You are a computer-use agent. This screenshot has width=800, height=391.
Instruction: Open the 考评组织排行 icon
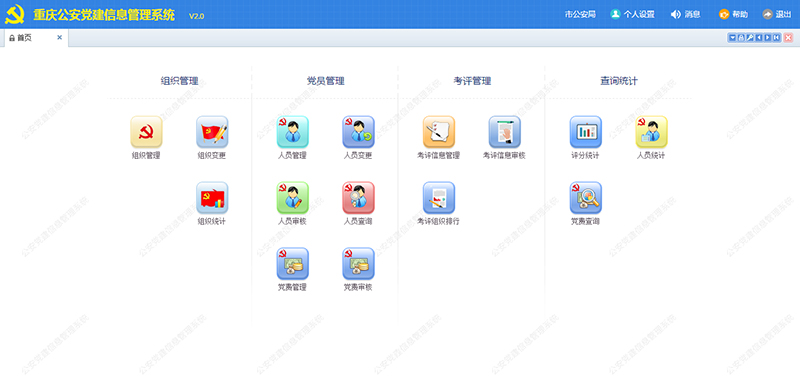[439, 198]
